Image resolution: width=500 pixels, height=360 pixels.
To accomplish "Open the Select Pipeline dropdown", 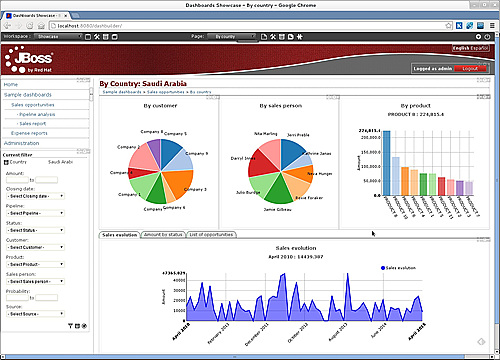I will tap(35, 213).
